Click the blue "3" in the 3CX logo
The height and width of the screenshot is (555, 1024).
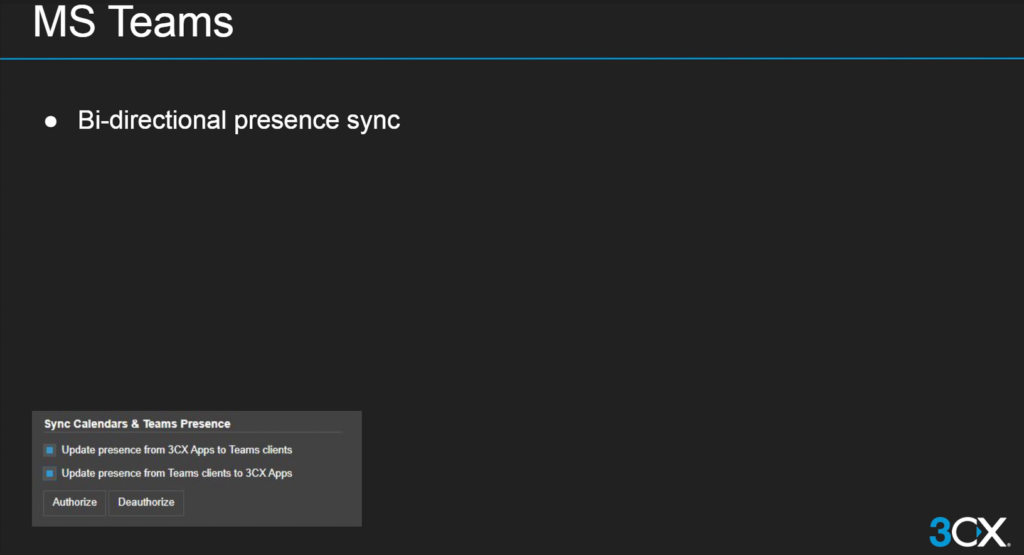[x=940, y=531]
